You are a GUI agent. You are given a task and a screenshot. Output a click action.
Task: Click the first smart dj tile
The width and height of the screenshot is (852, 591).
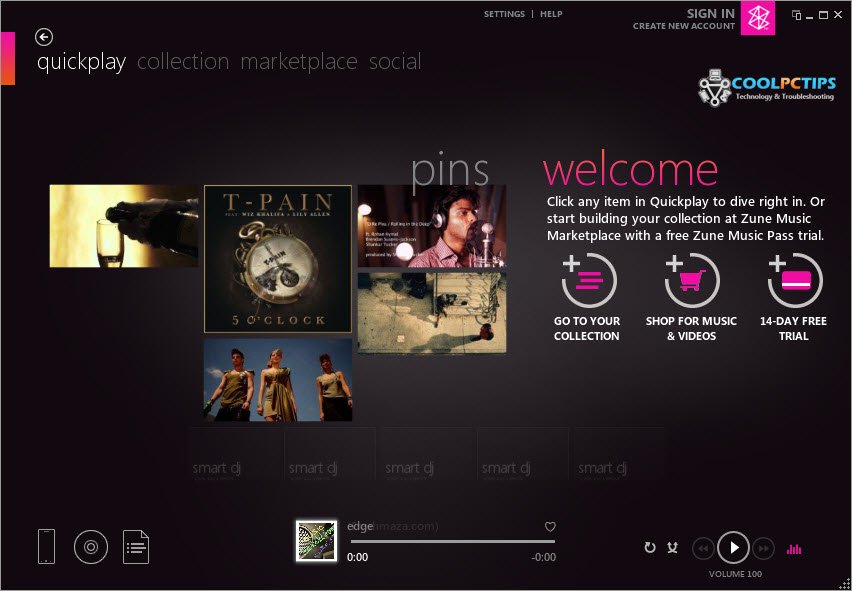click(x=236, y=454)
